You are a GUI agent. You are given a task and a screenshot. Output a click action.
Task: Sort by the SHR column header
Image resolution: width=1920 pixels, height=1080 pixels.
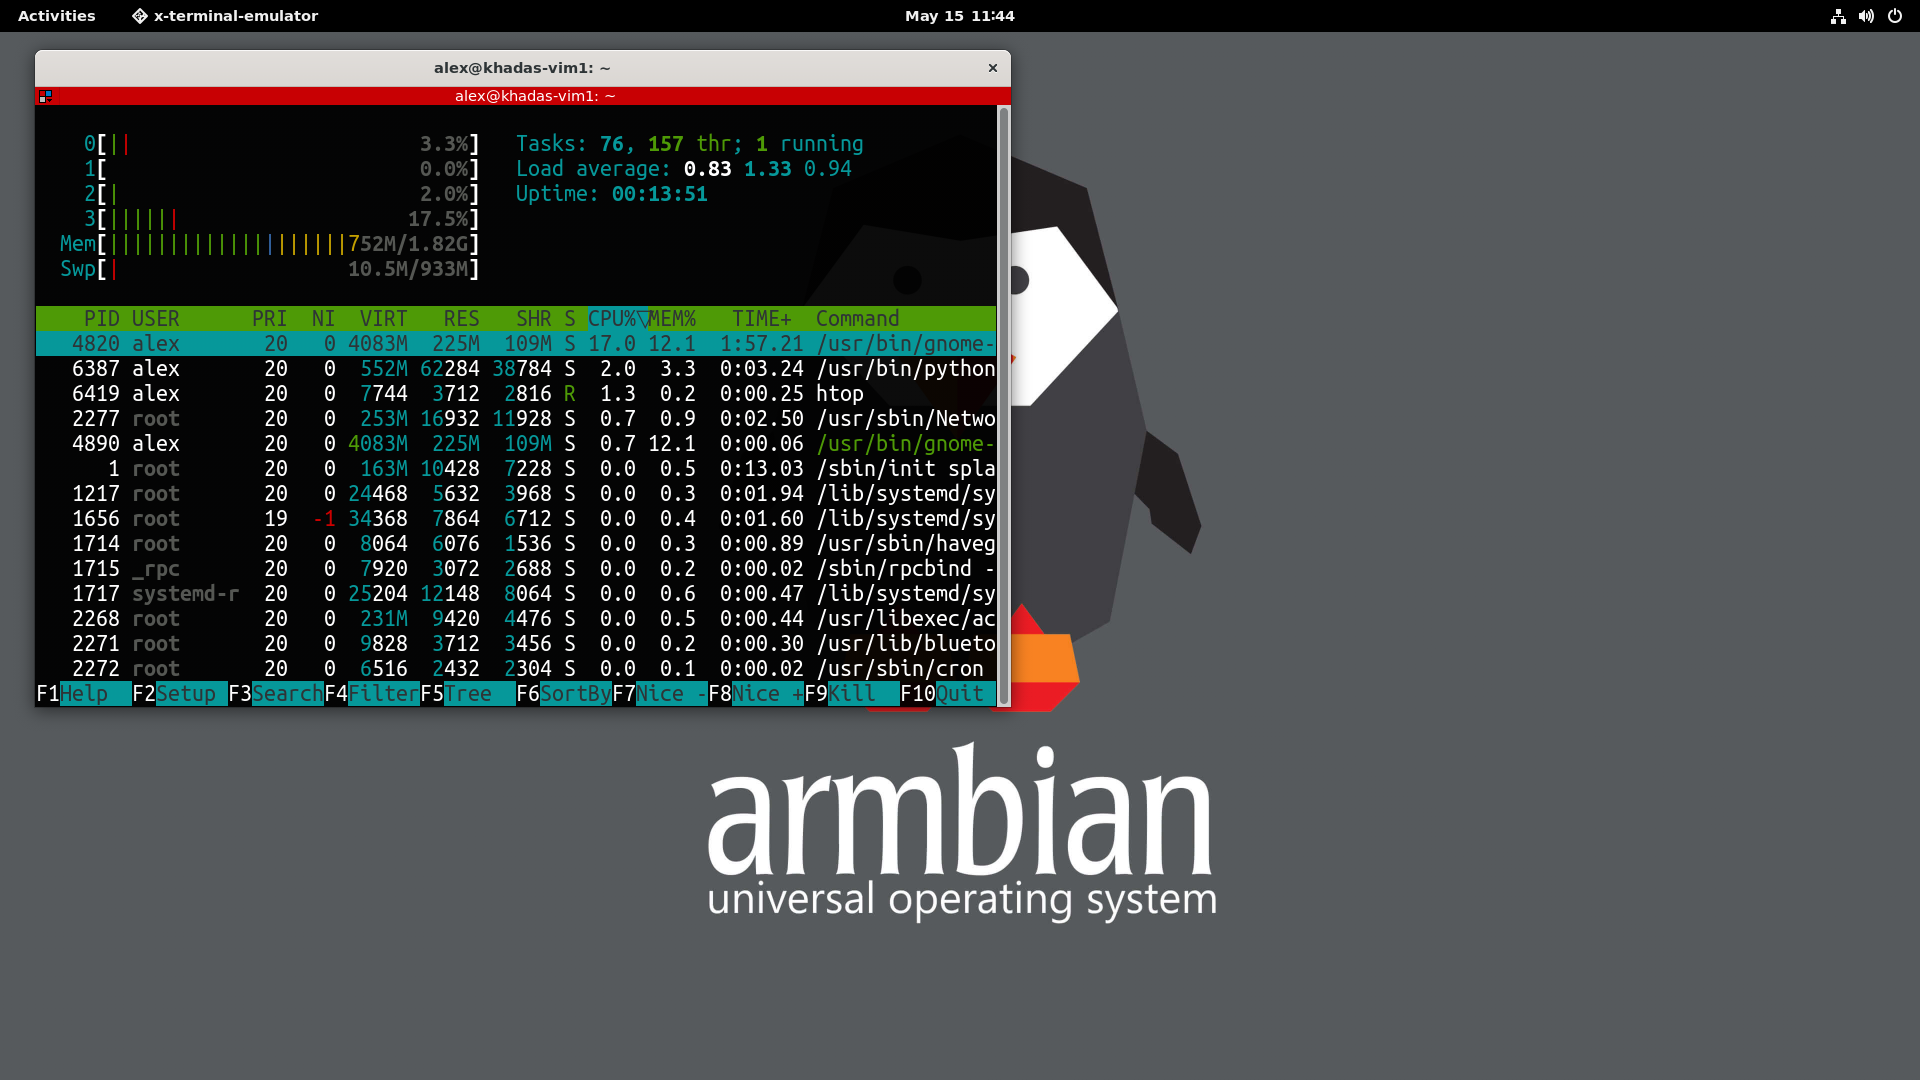(534, 319)
